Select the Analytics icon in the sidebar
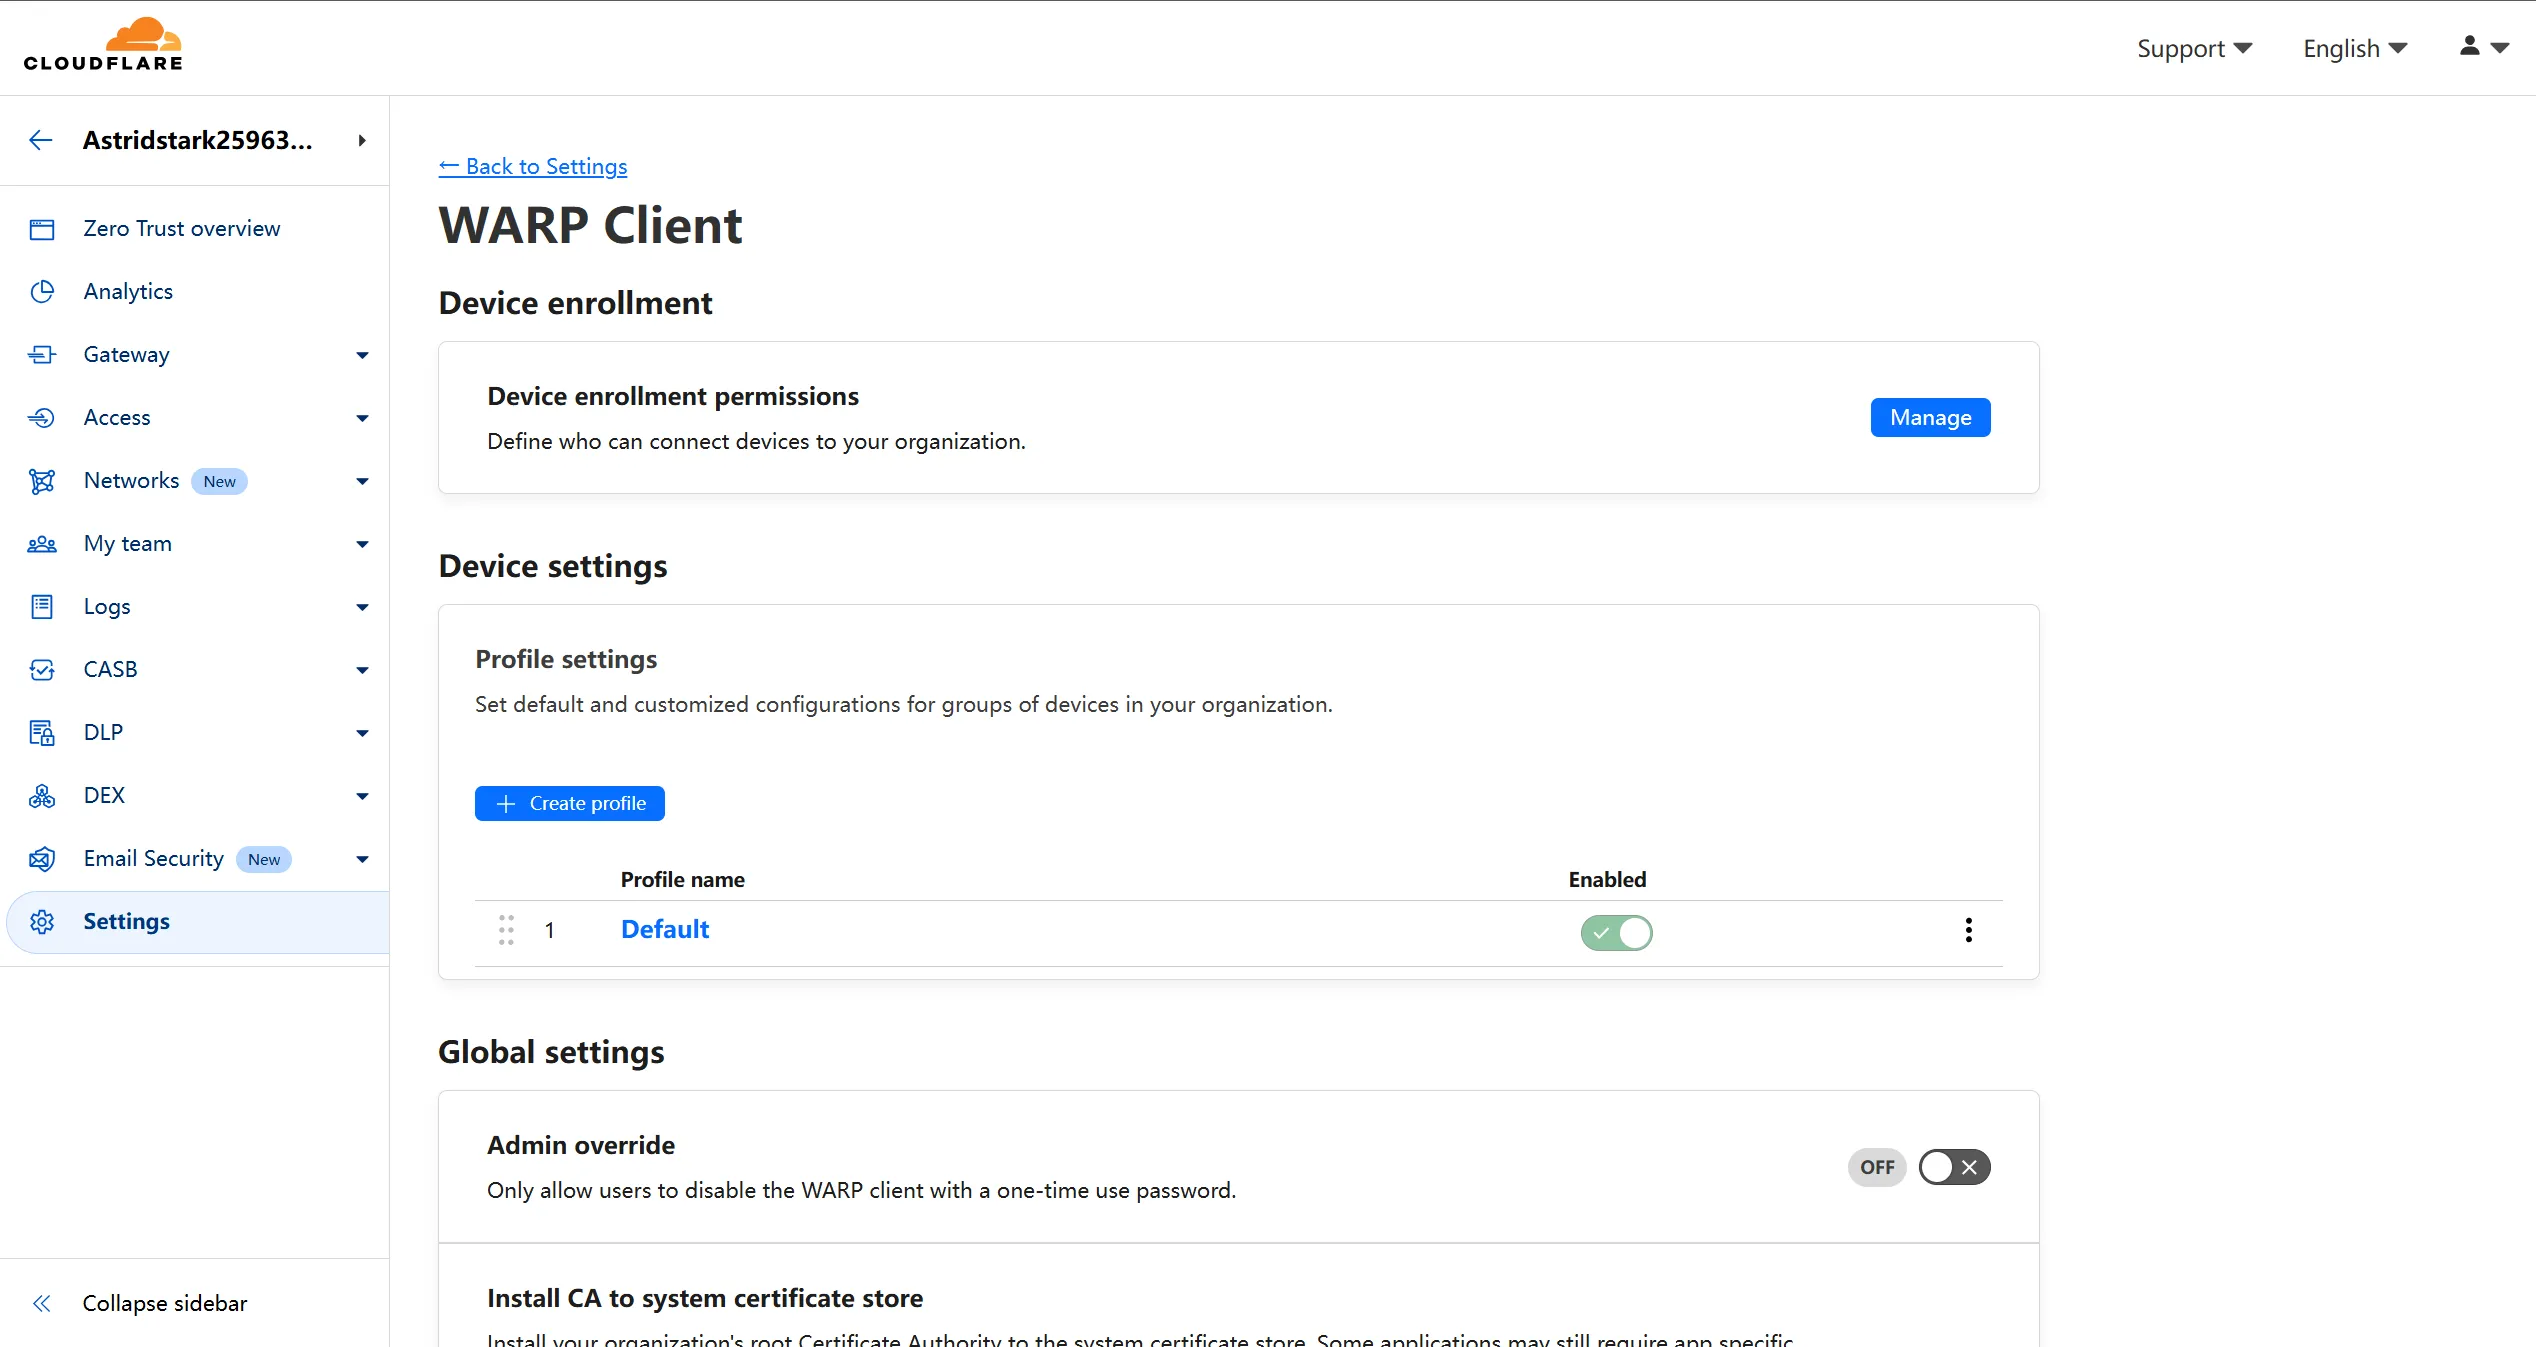Screen dimensions: 2536x1347 pos(42,291)
